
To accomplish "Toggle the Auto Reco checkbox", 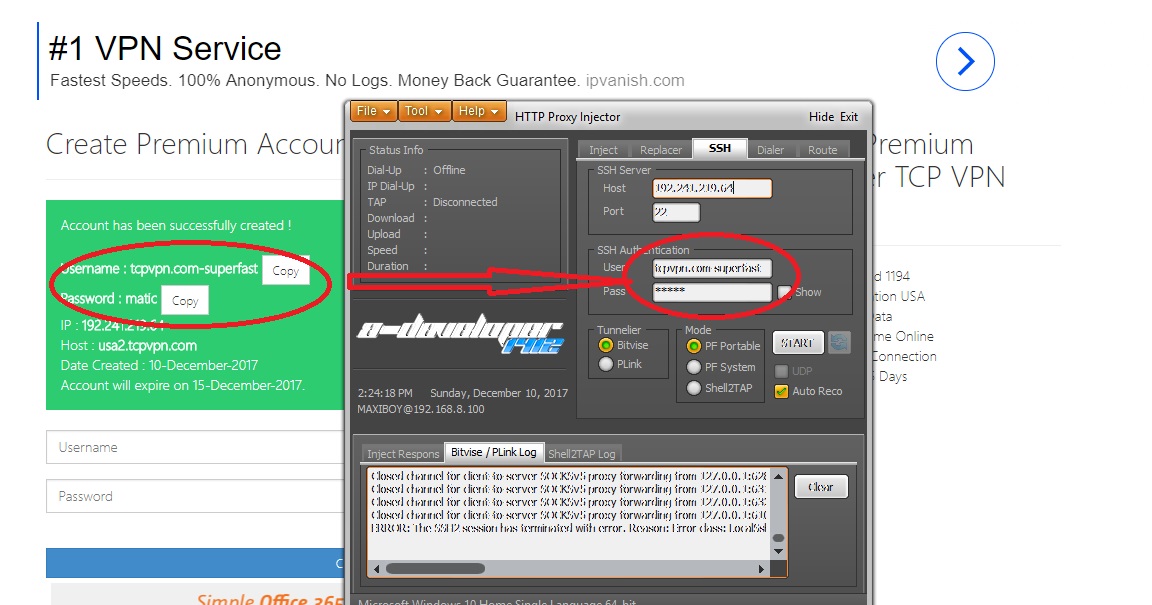I will point(782,391).
